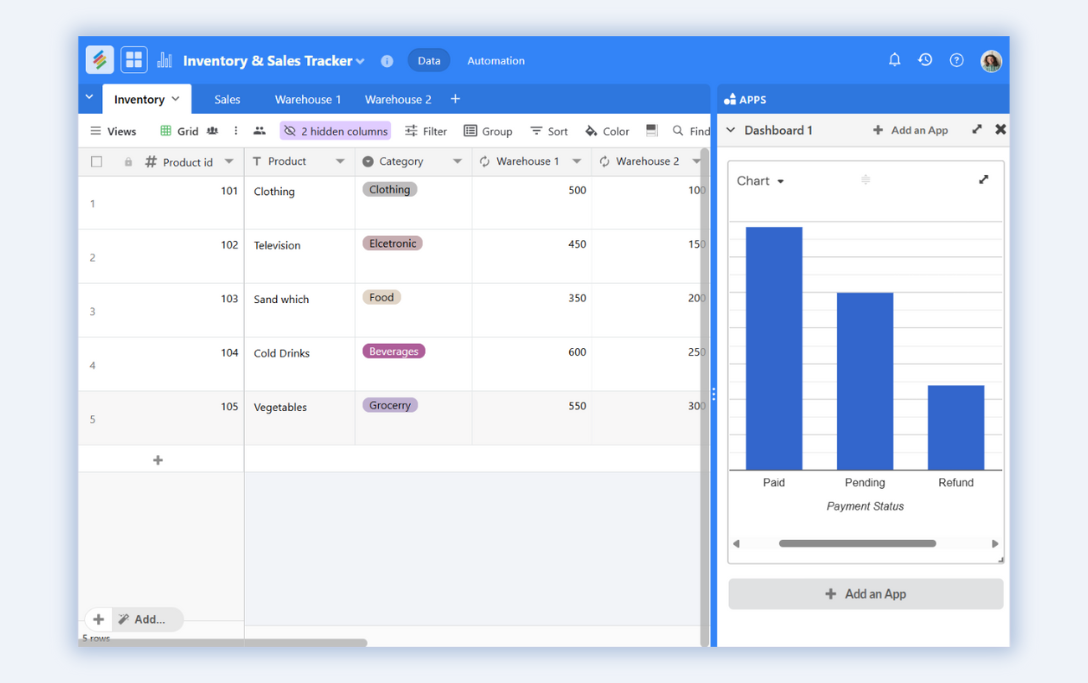Viewport: 1088px width, 683px height.
Task: Open the Automation section
Action: click(496, 60)
